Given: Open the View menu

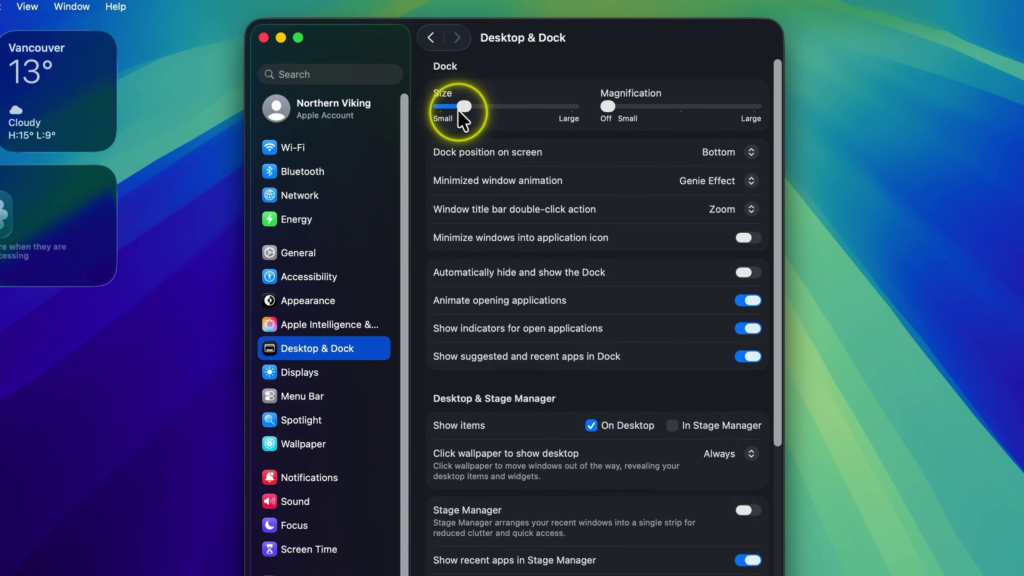Looking at the screenshot, I should click(x=27, y=7).
